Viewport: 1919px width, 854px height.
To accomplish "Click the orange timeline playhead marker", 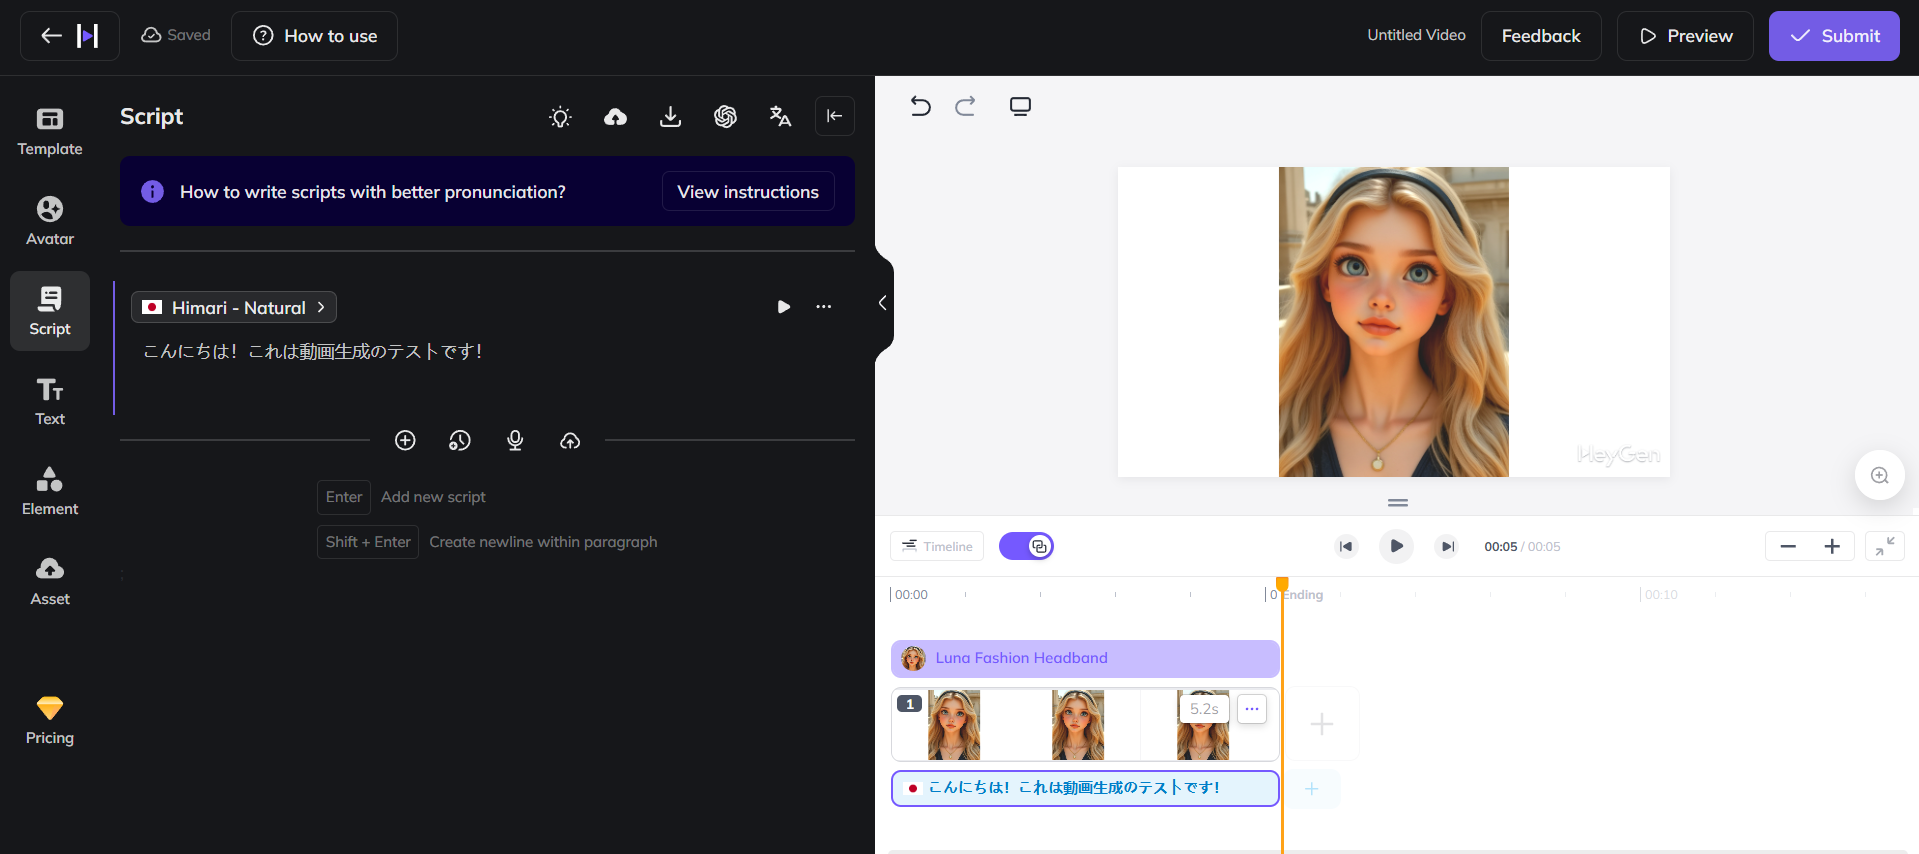I will point(1282,583).
